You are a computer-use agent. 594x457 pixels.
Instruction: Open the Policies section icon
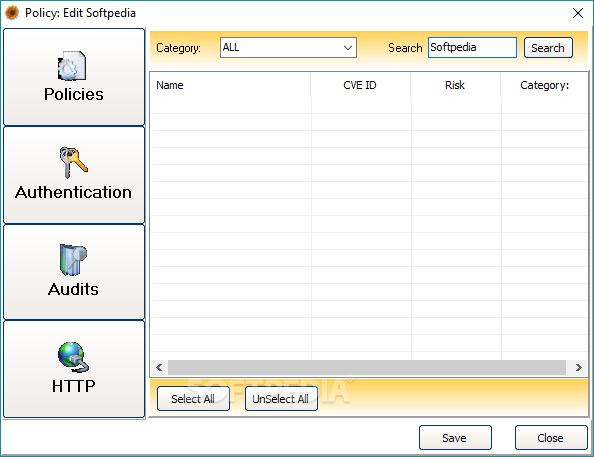pos(72,66)
